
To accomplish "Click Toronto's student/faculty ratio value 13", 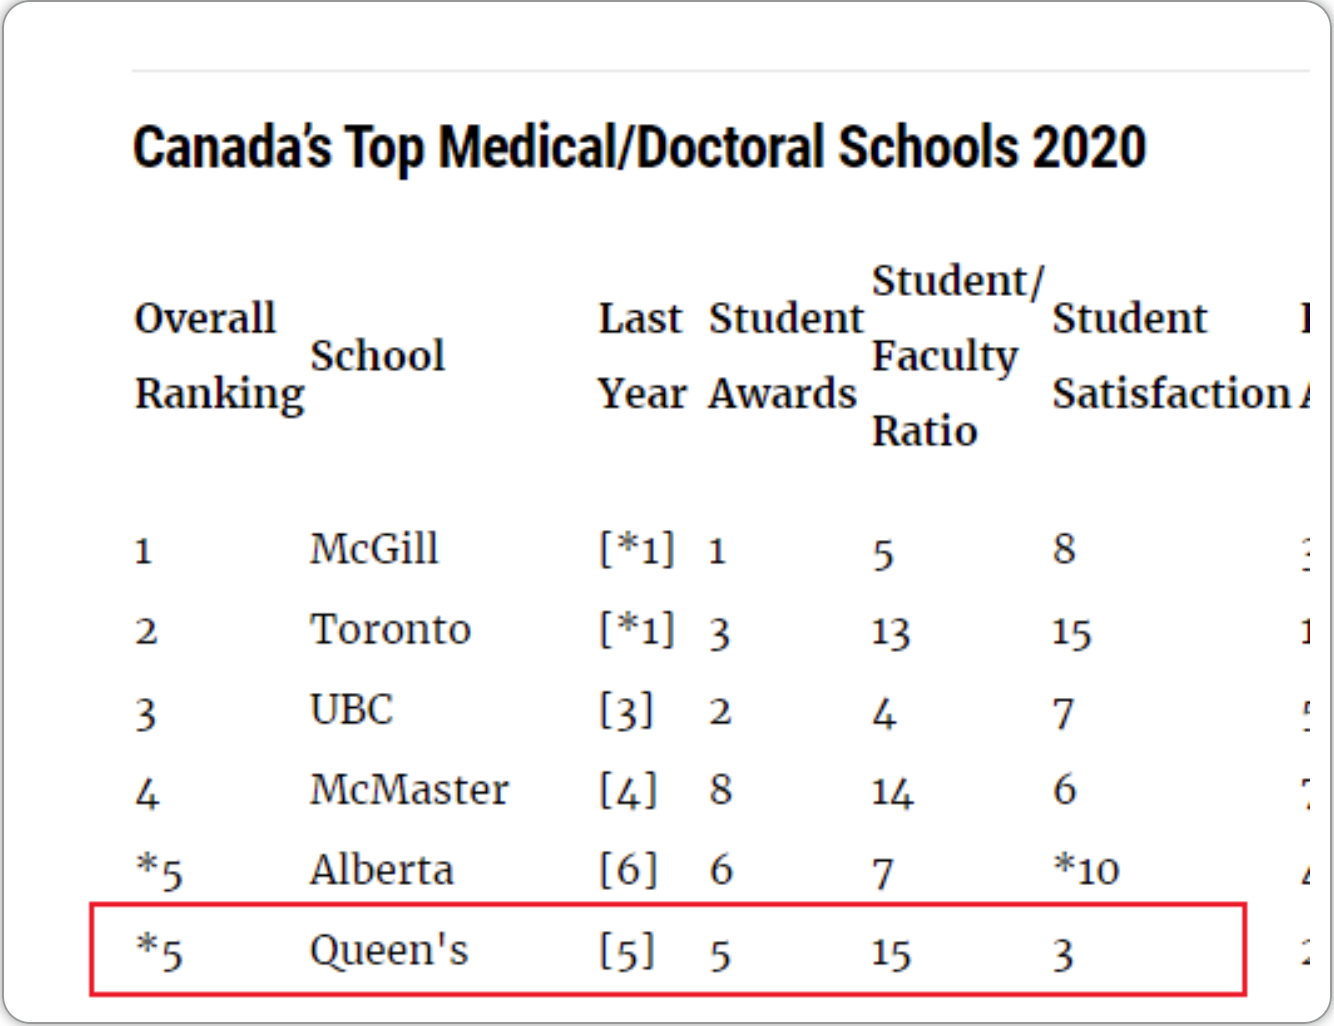I will pos(890,633).
